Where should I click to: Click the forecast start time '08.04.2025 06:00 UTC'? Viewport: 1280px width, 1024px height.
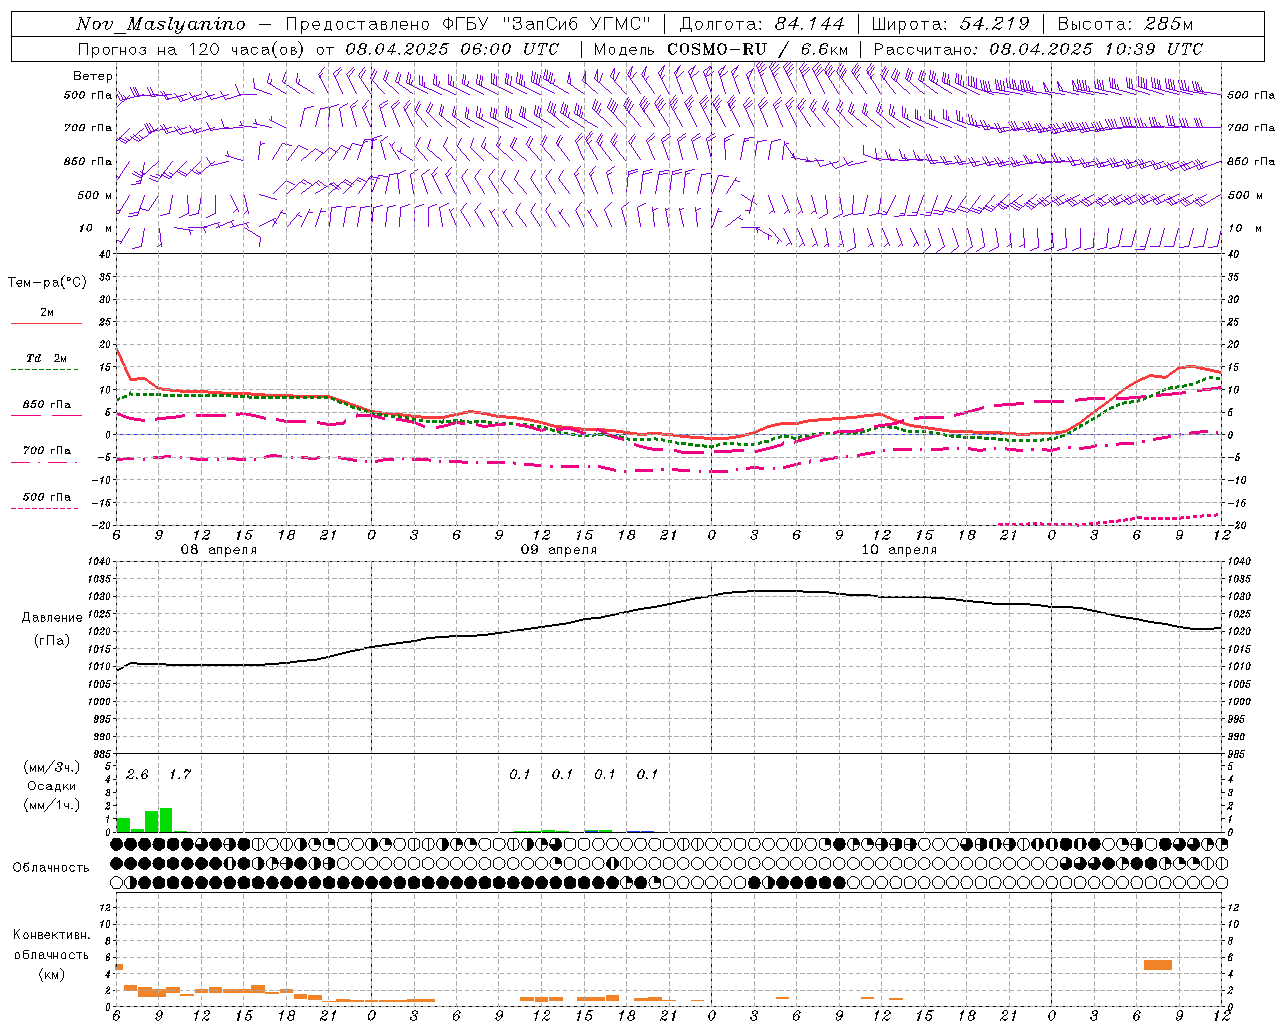452,49
